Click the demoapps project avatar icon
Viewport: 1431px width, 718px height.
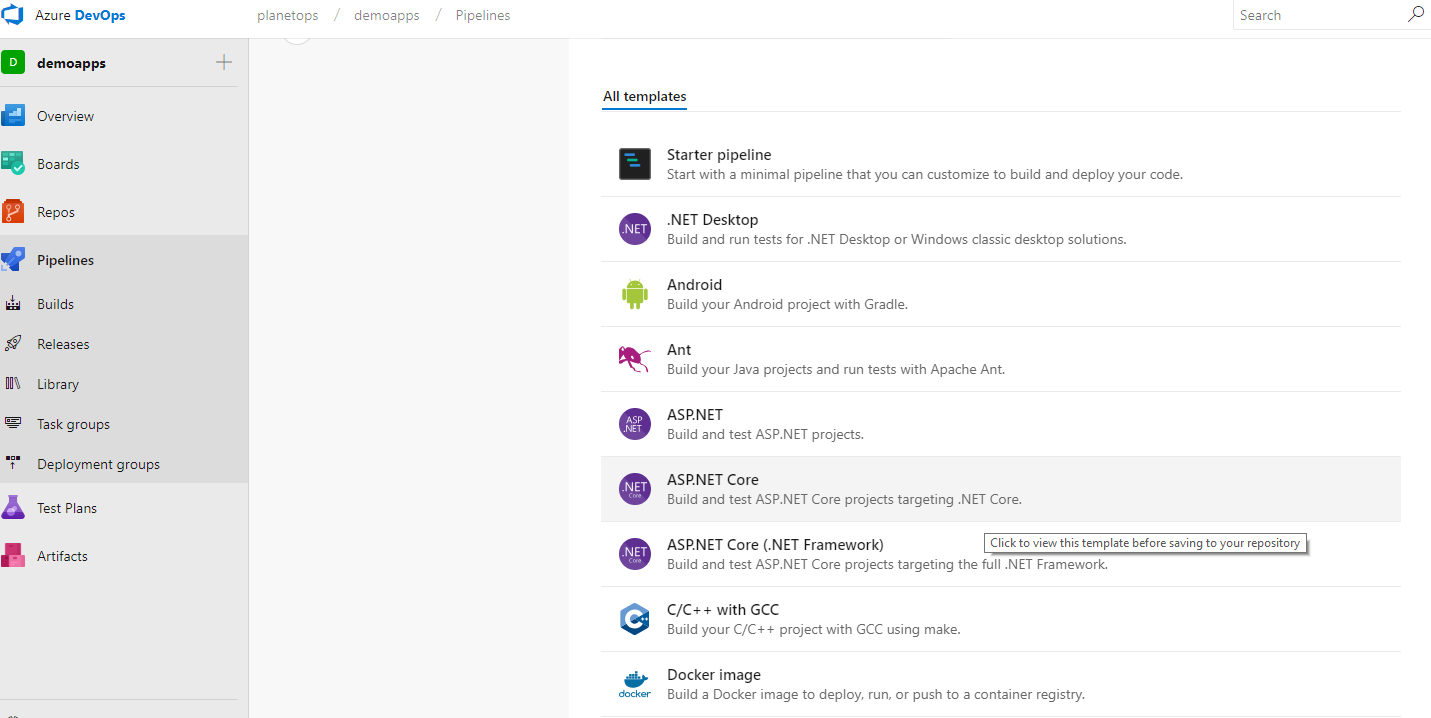13,63
